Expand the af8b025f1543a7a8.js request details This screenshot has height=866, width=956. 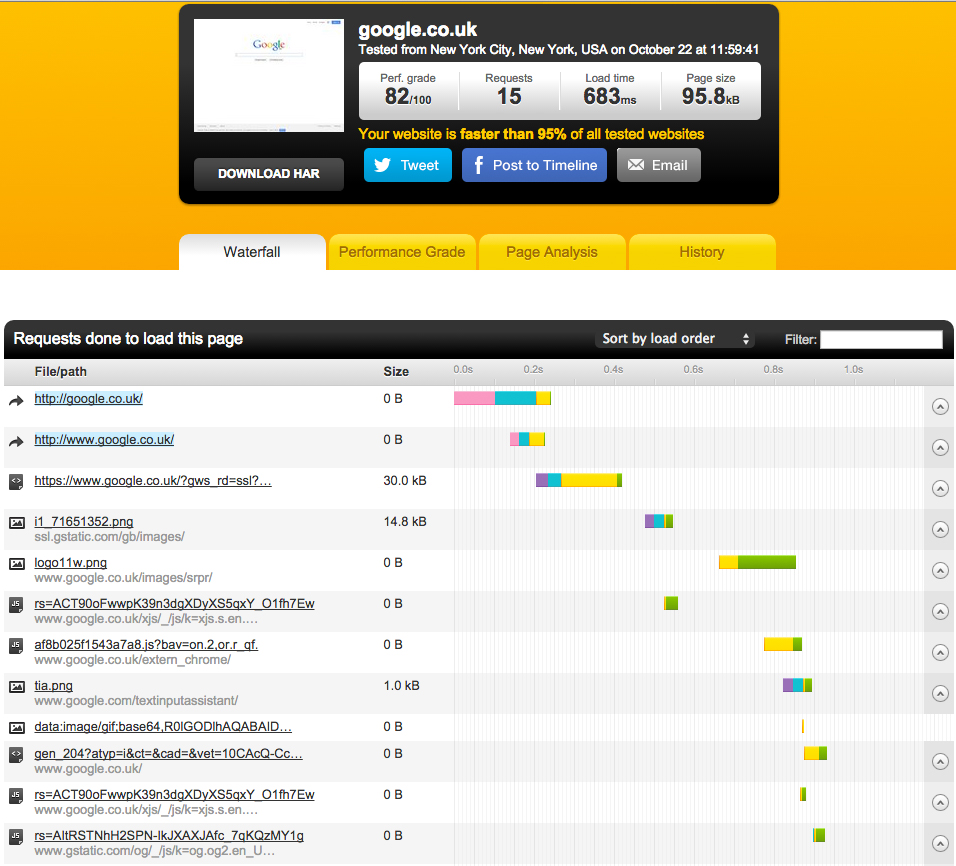click(940, 653)
